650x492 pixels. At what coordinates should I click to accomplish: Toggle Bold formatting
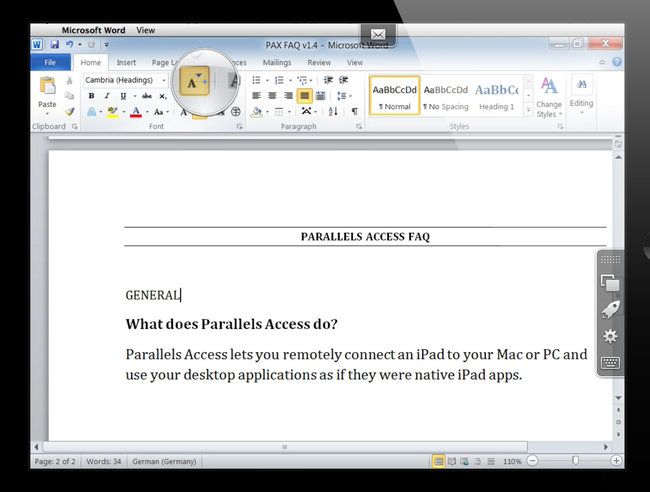tap(91, 96)
